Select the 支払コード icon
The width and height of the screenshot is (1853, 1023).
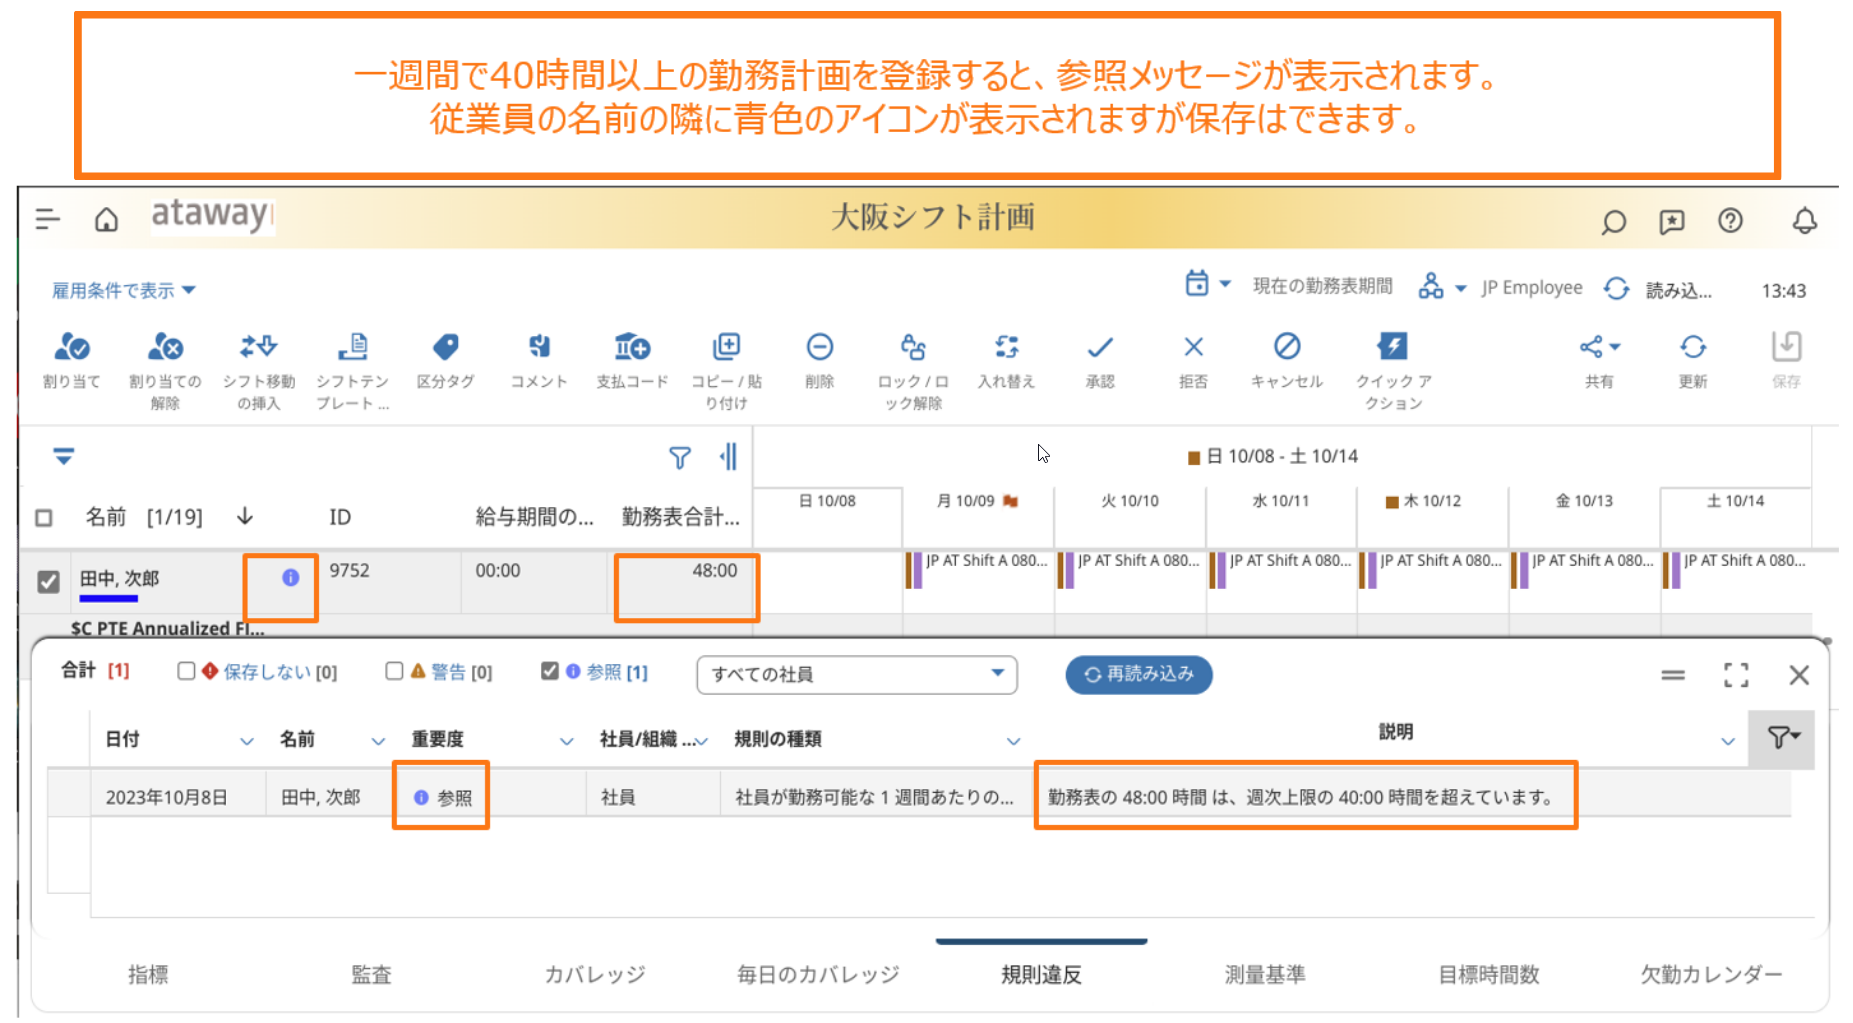(x=632, y=348)
